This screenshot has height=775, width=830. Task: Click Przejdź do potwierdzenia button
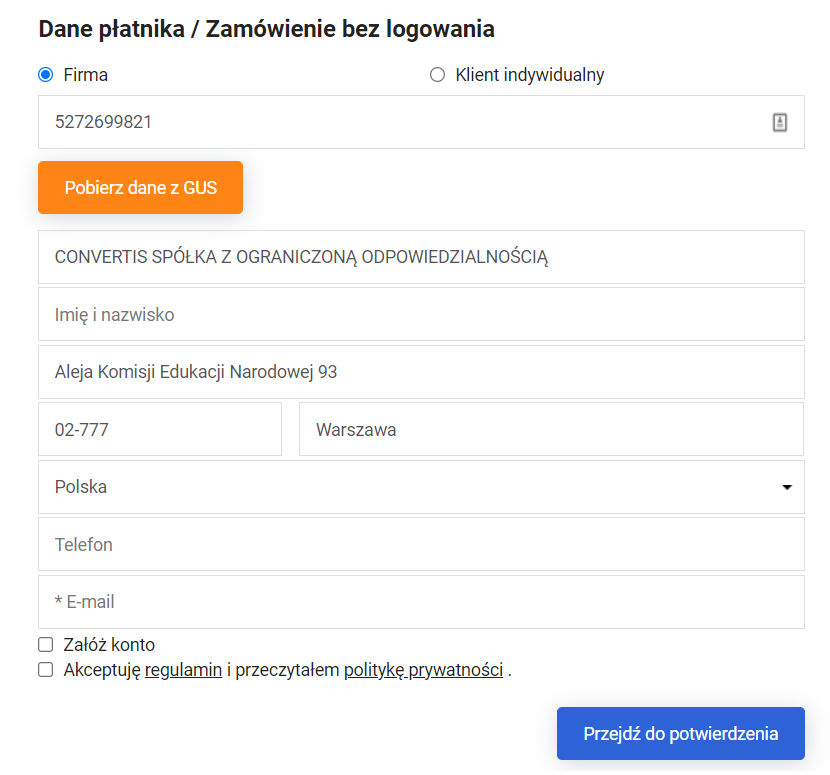pyautogui.click(x=680, y=734)
